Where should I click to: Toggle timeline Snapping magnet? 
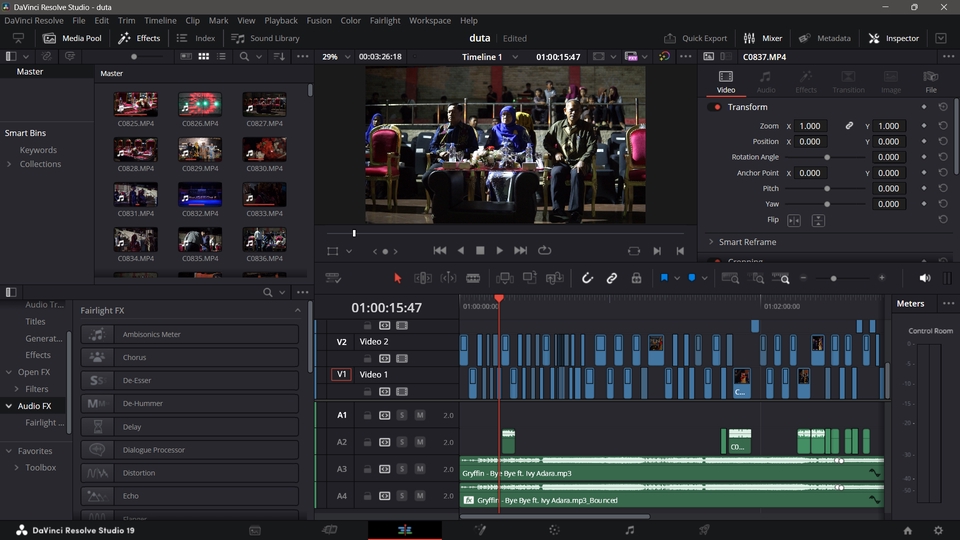pos(587,278)
